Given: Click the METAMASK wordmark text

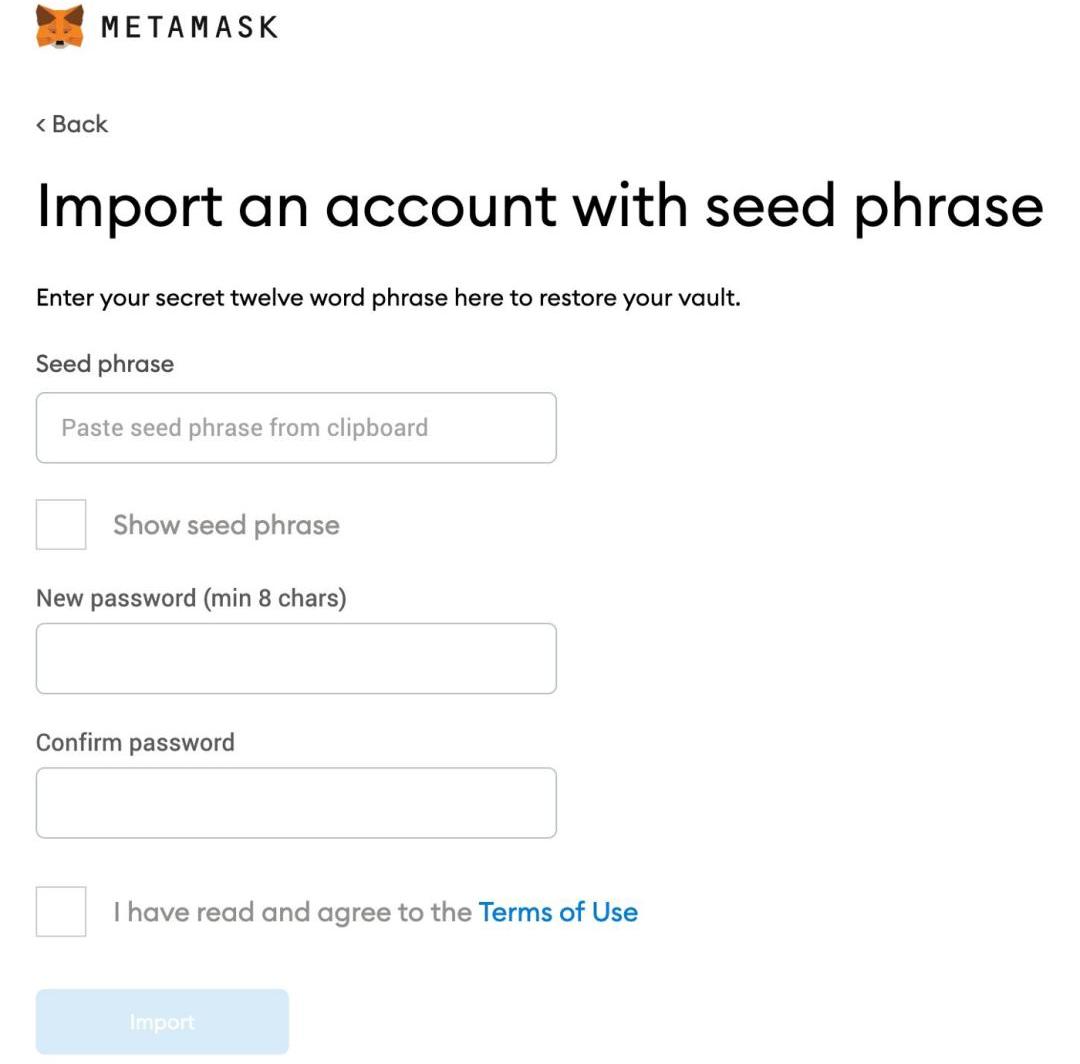Looking at the screenshot, I should pyautogui.click(x=189, y=27).
